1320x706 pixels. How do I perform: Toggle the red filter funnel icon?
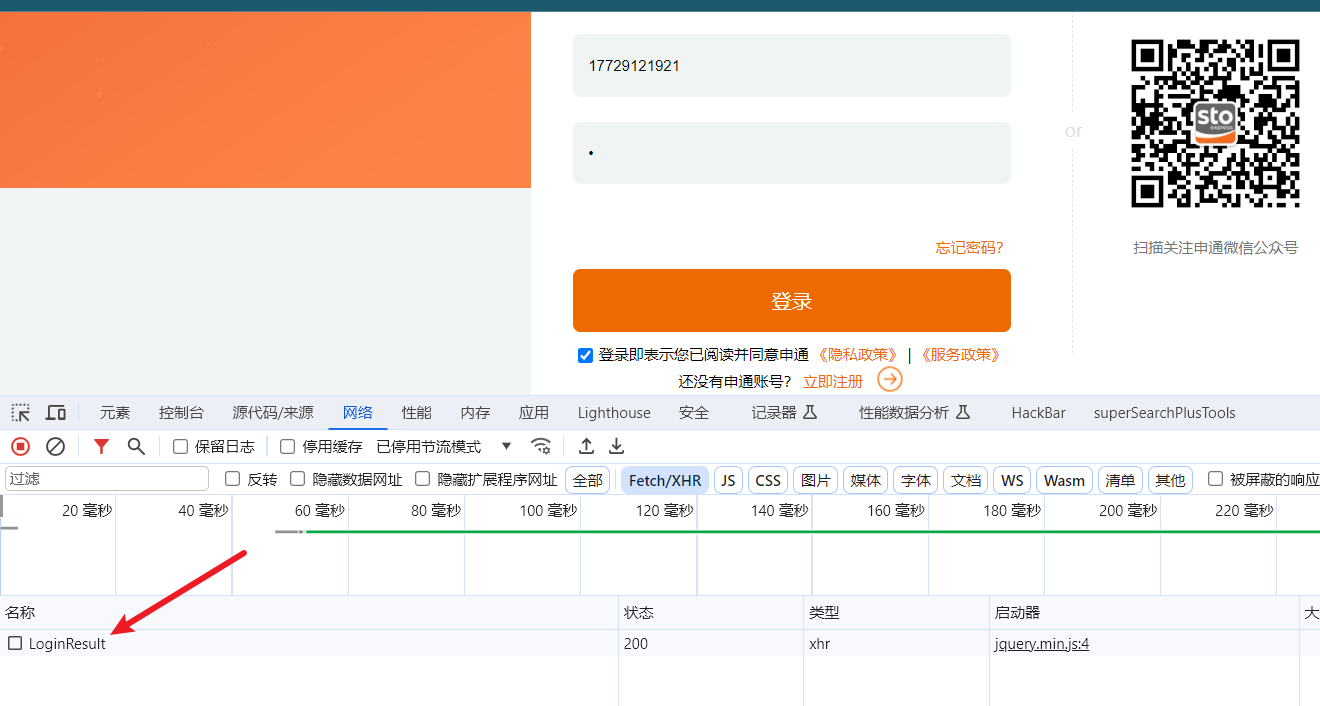click(101, 446)
